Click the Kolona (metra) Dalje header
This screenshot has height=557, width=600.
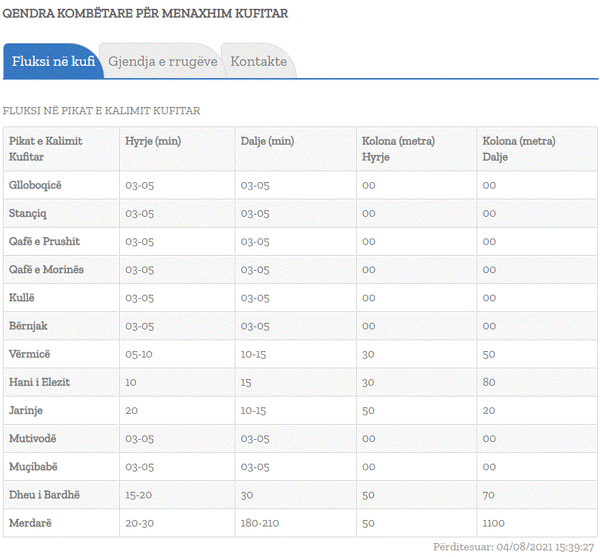coord(518,149)
